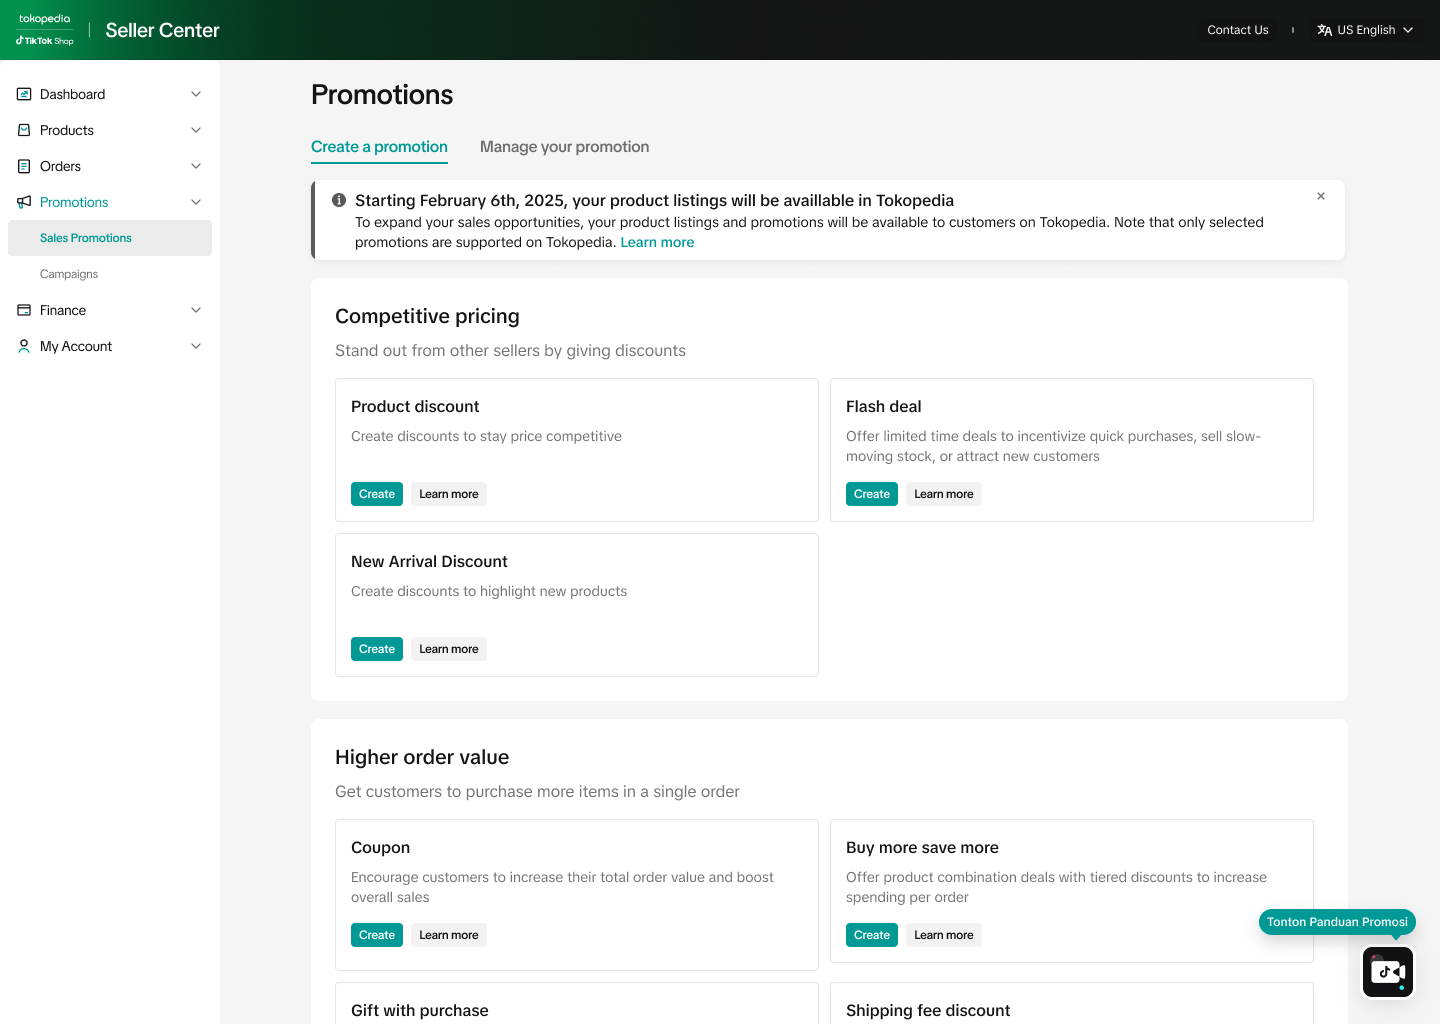Click Learn more for Coupon

[448, 935]
